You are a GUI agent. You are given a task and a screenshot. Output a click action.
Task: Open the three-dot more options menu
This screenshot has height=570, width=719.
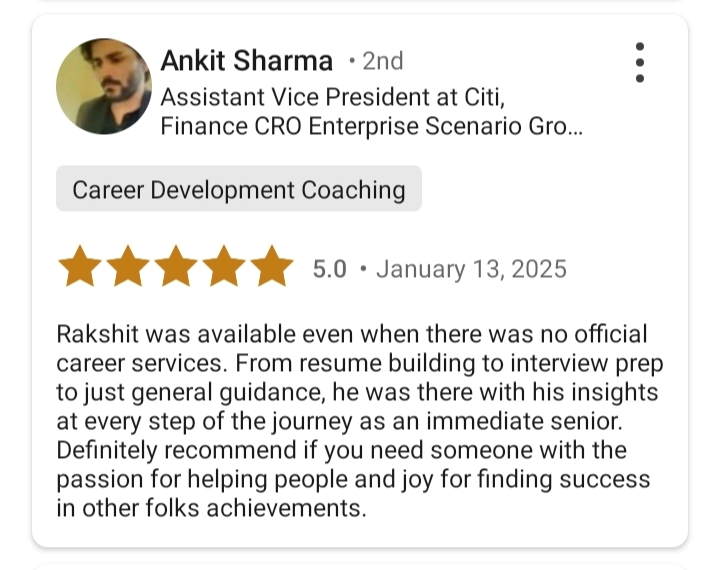[x=640, y=63]
